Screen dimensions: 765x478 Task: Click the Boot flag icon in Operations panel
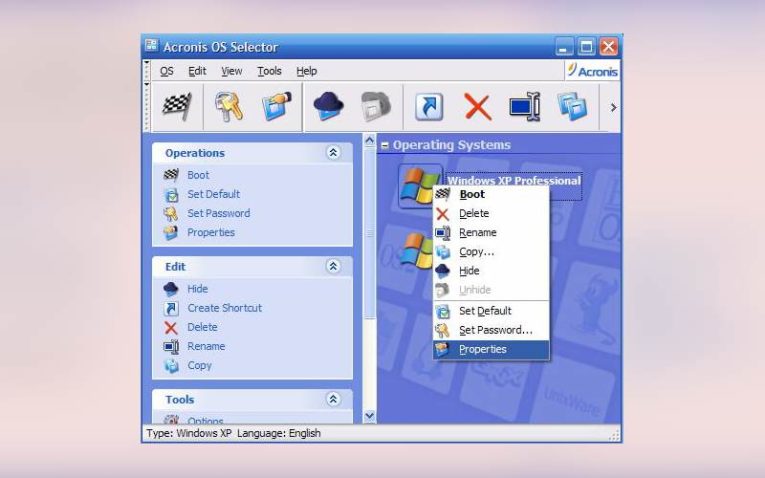(171, 175)
